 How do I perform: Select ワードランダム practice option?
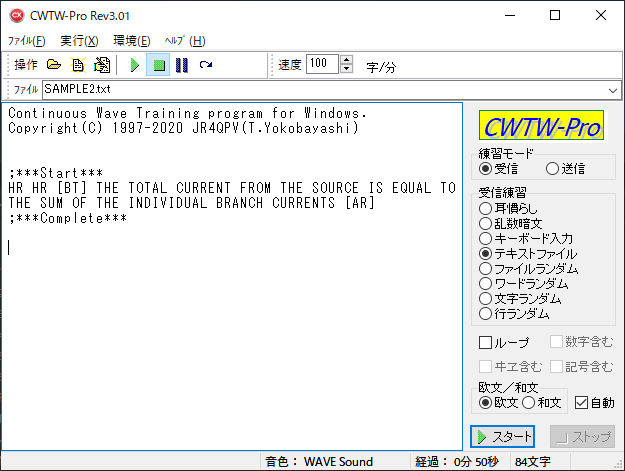[x=523, y=284]
